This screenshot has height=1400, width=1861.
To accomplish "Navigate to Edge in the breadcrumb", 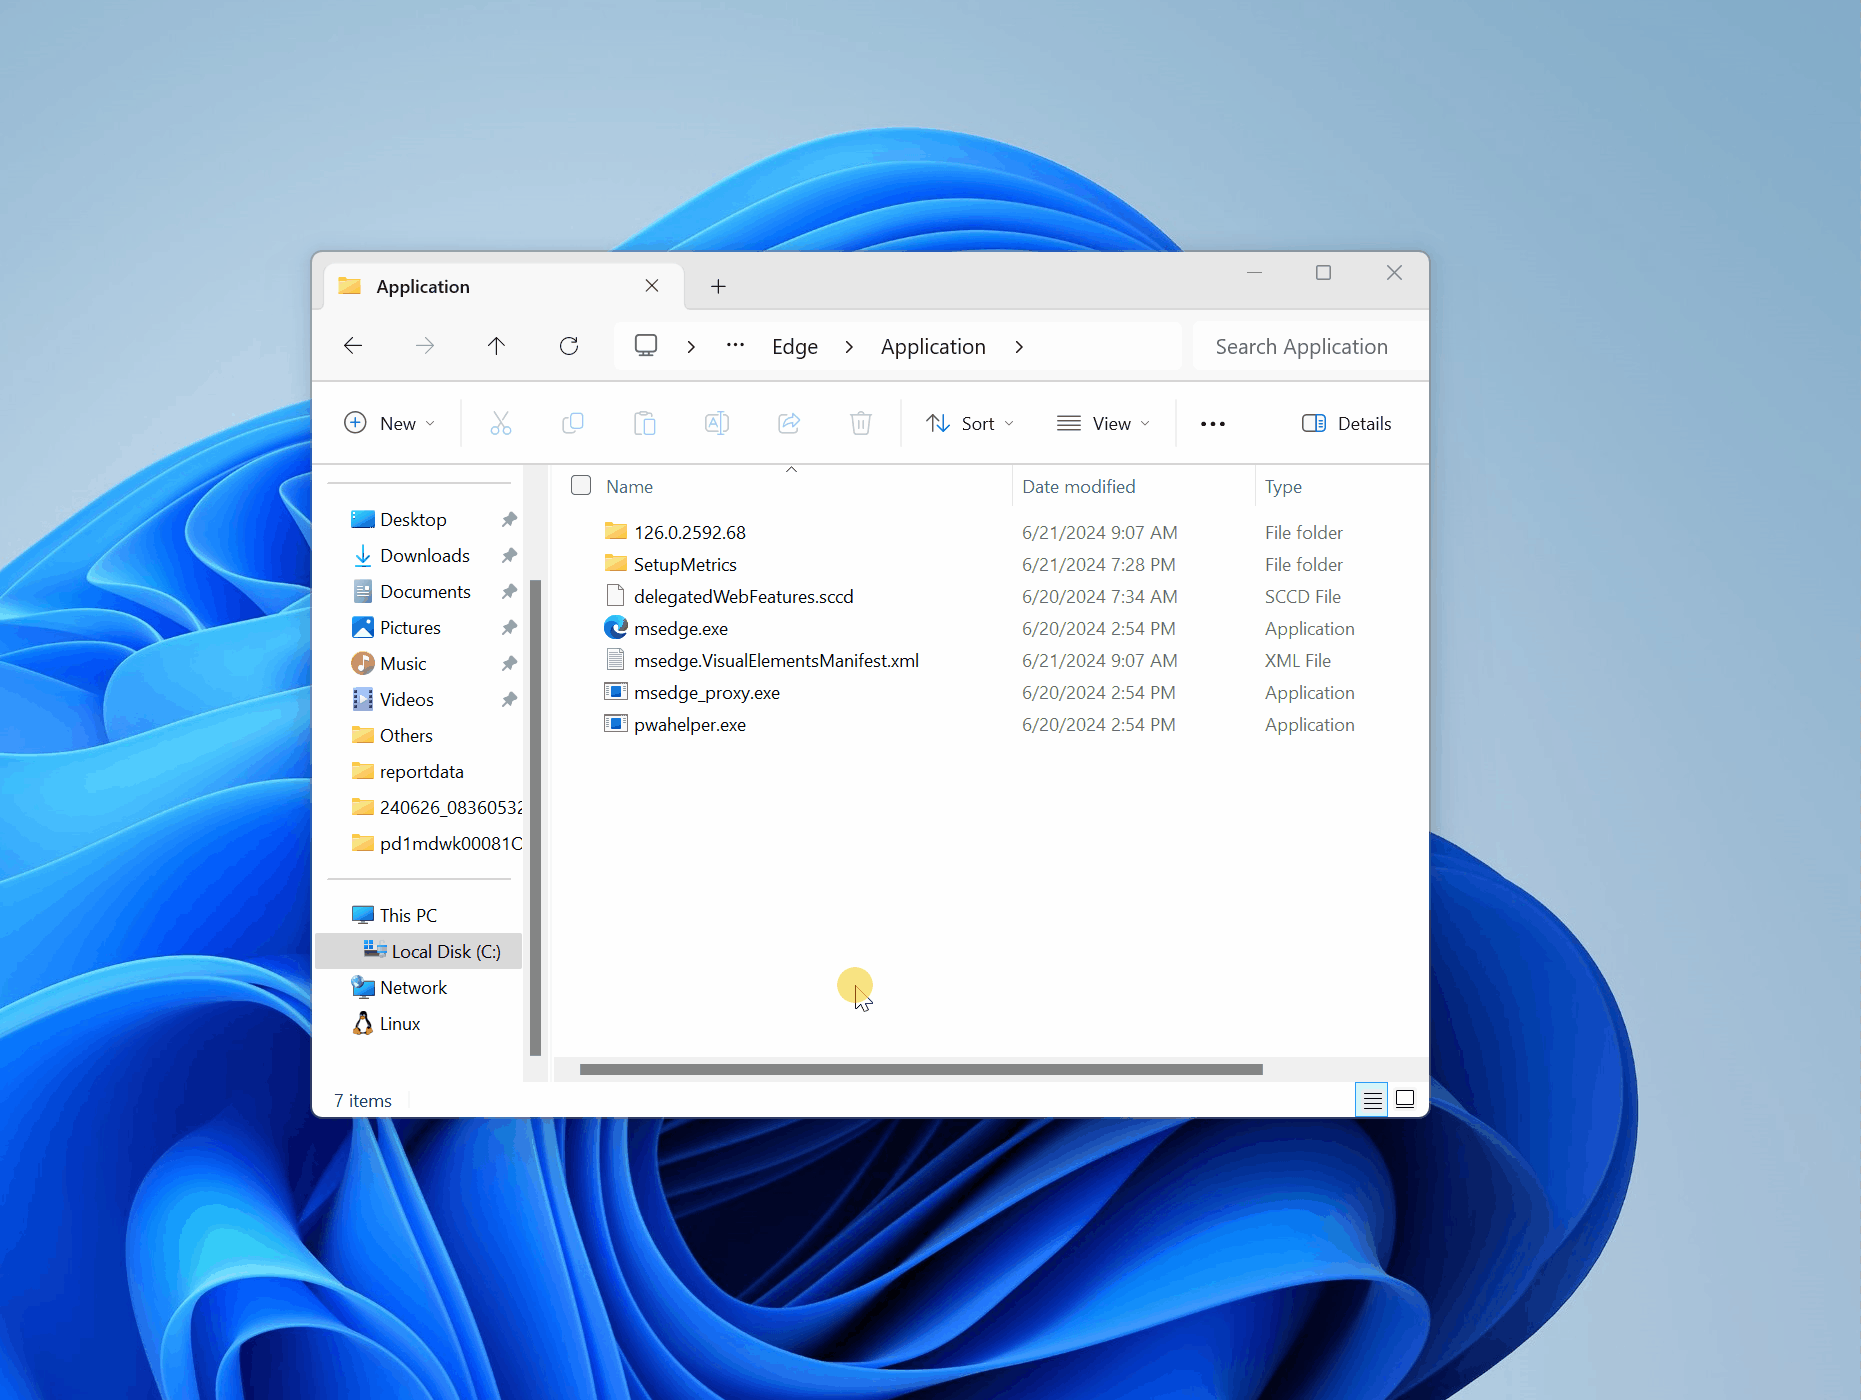I will (795, 346).
